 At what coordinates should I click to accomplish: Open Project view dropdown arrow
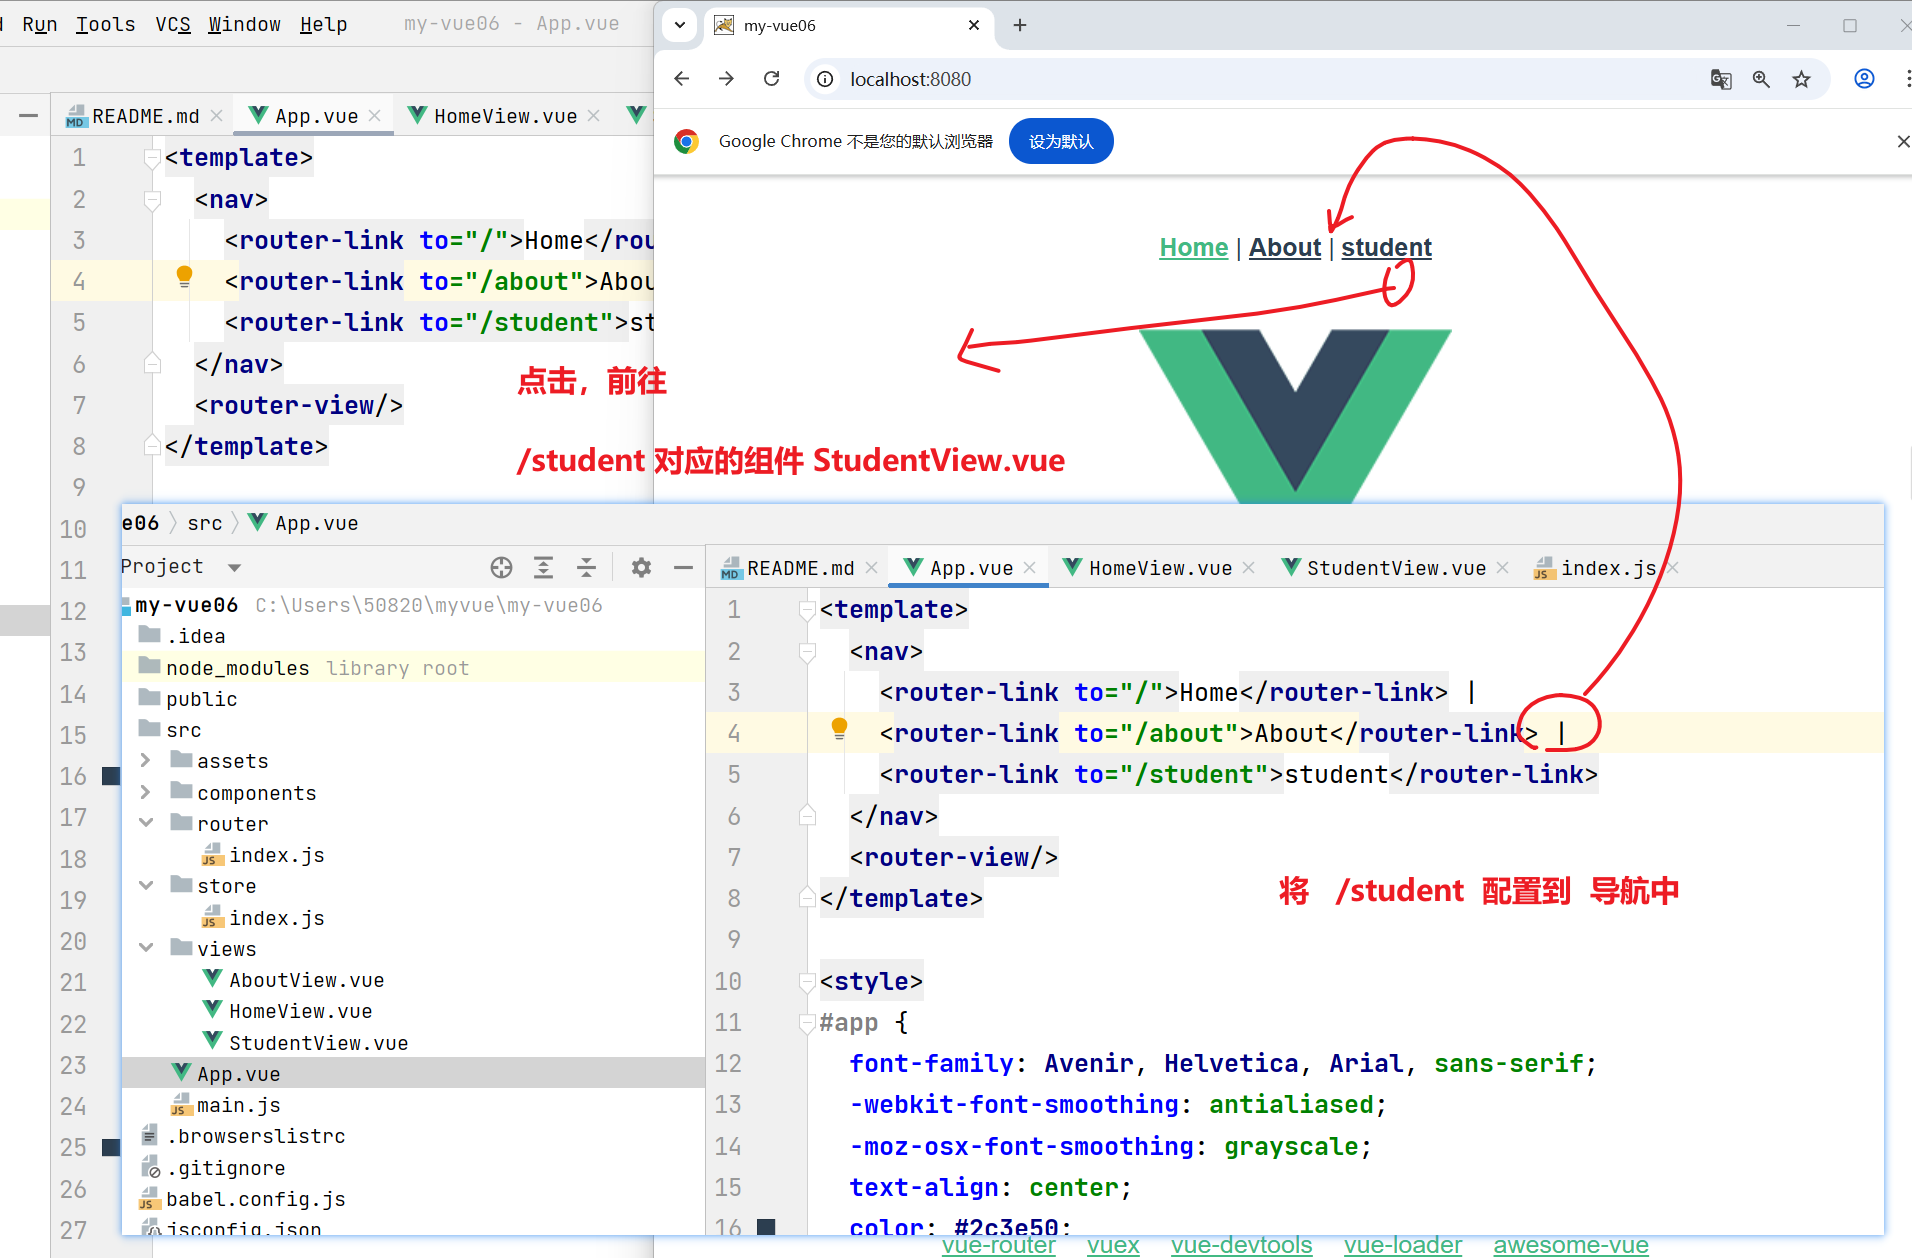pos(234,568)
